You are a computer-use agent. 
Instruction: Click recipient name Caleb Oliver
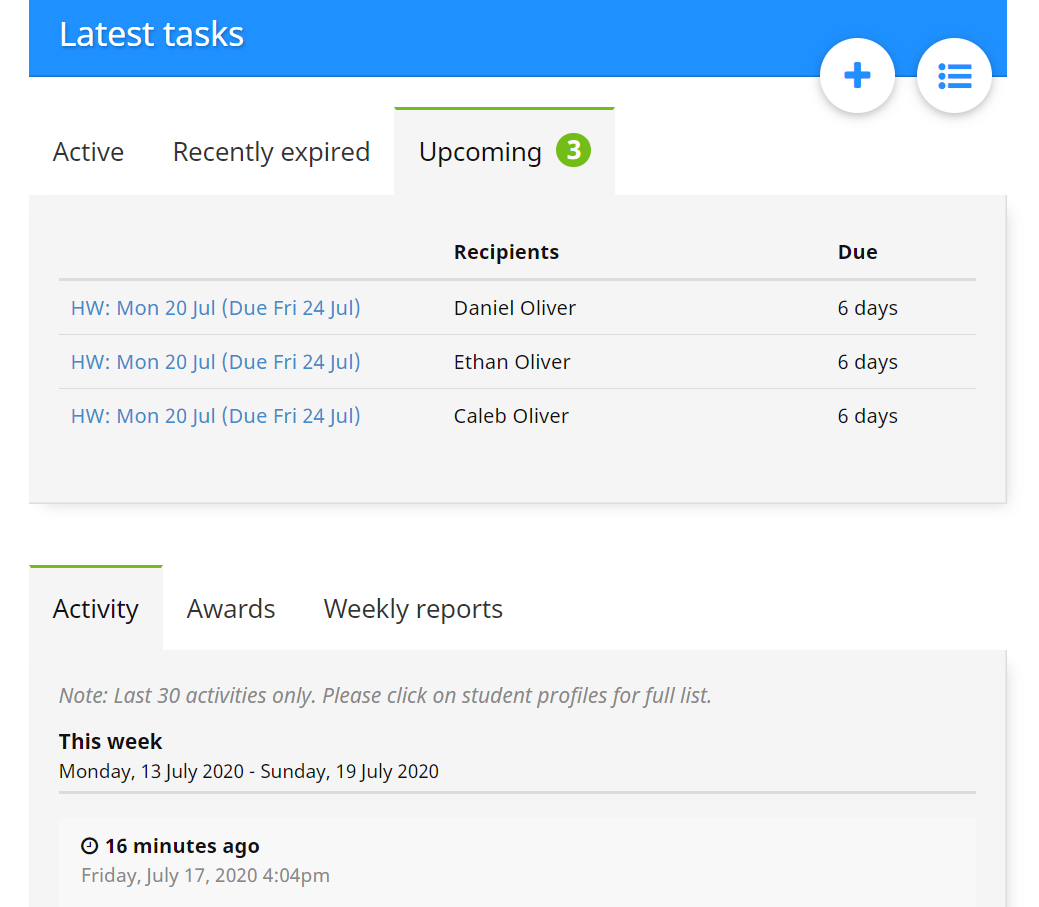511,416
